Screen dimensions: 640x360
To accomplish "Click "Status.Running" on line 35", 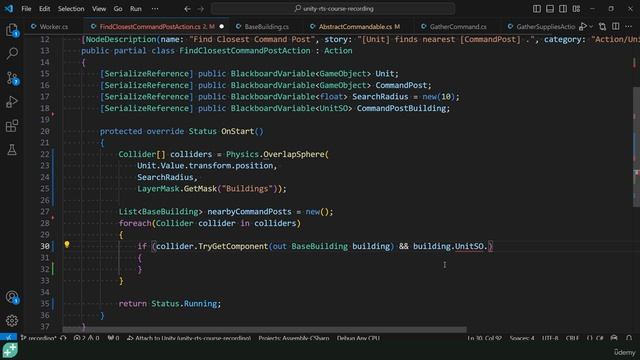I will click(184, 303).
